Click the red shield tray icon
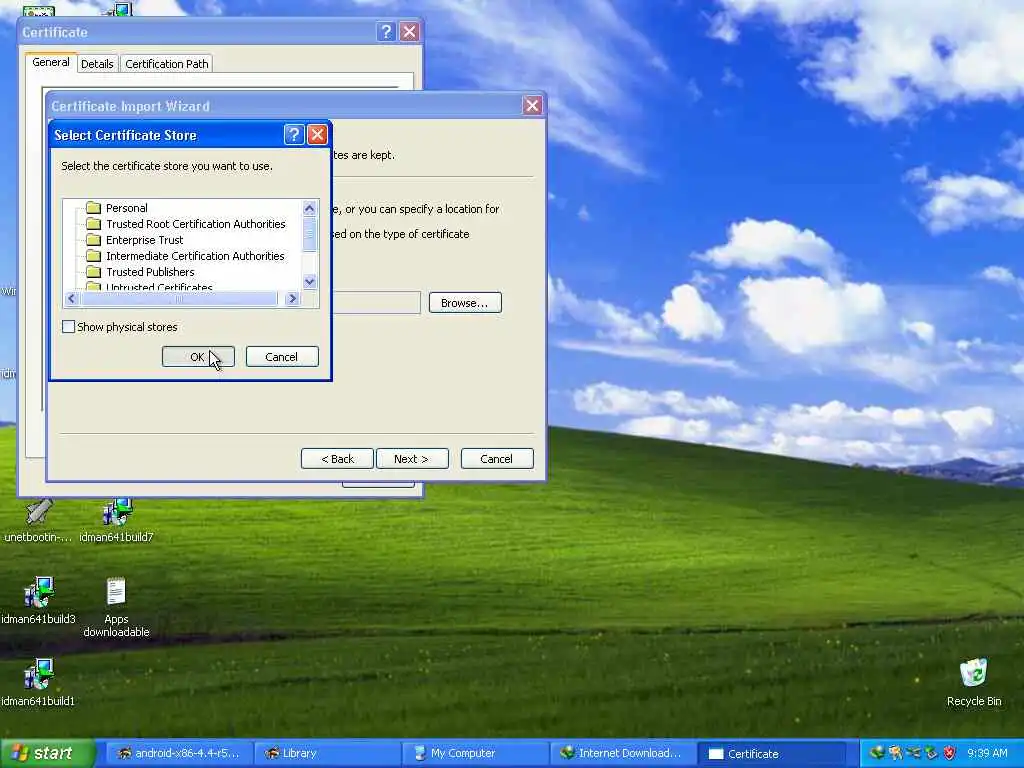The width and height of the screenshot is (1024, 768). click(x=949, y=753)
